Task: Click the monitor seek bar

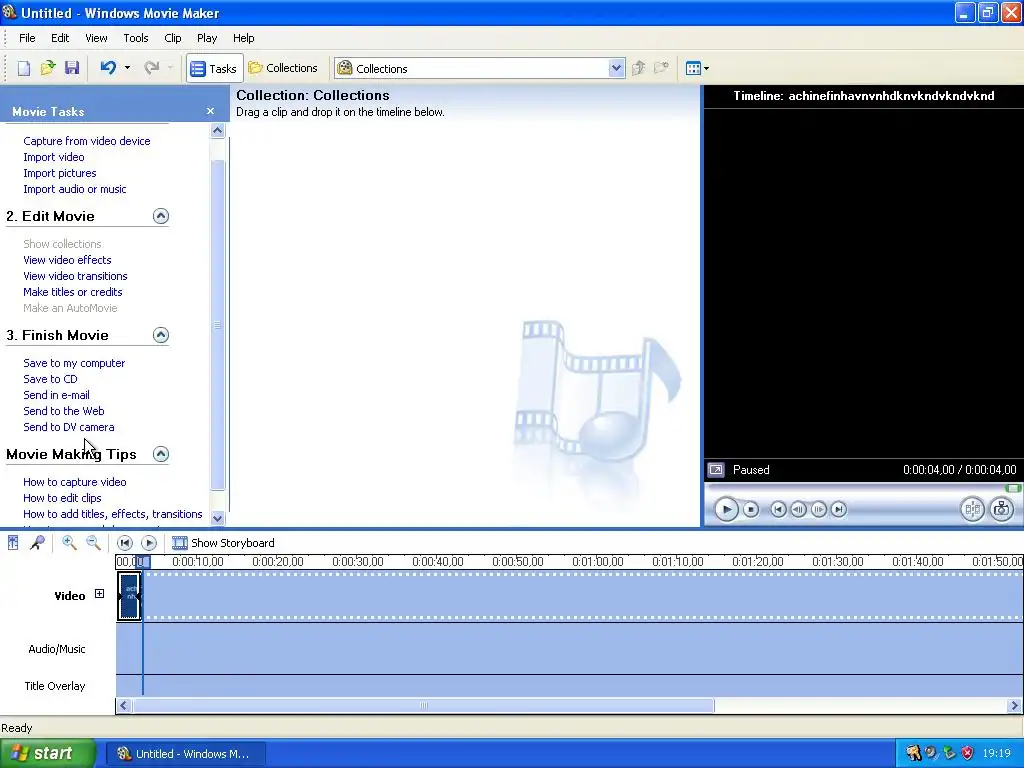Action: coord(863,488)
